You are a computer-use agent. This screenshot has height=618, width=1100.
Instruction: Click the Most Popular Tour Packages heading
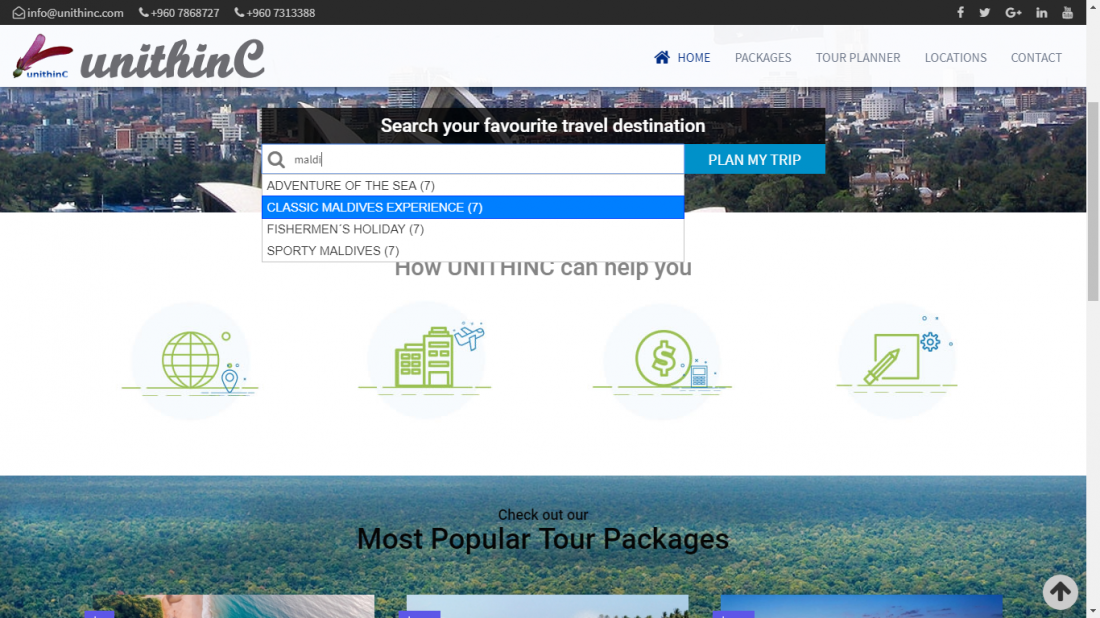click(543, 539)
